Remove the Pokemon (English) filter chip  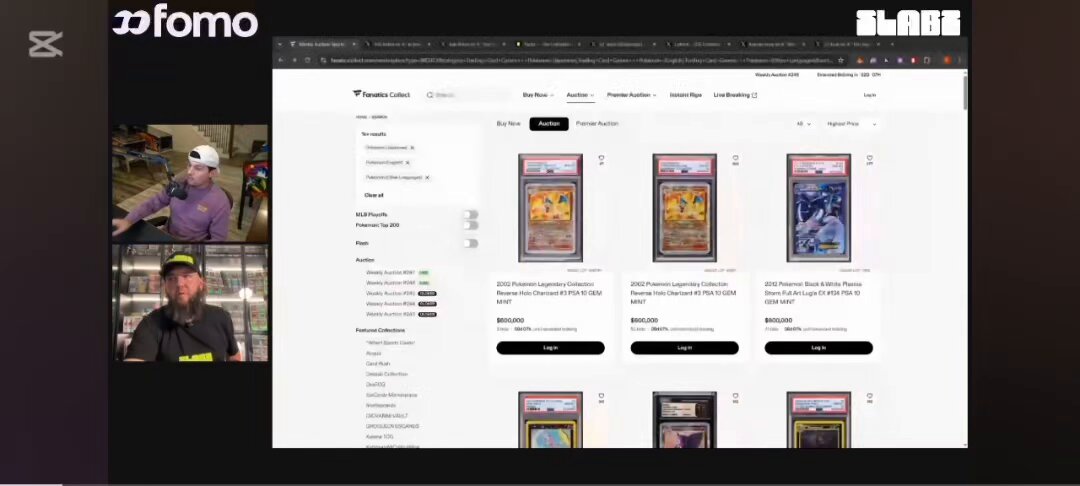tap(407, 162)
